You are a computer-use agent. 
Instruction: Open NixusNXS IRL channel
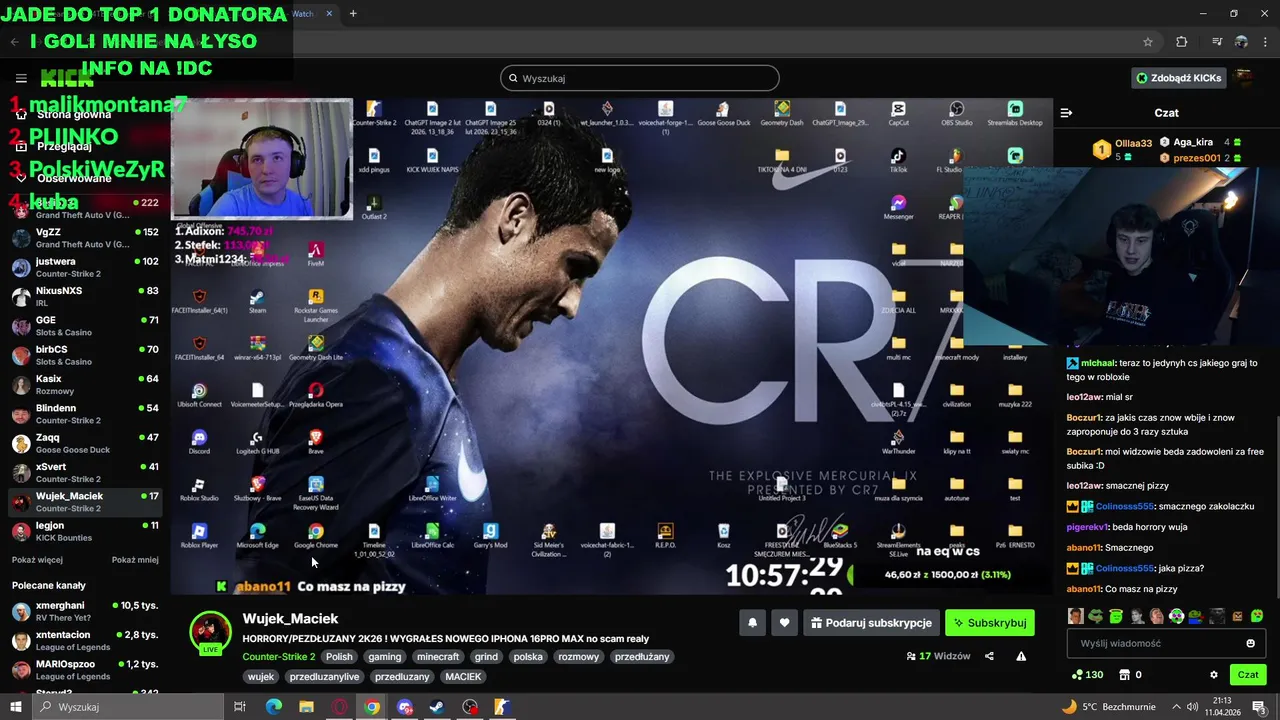click(x=85, y=296)
